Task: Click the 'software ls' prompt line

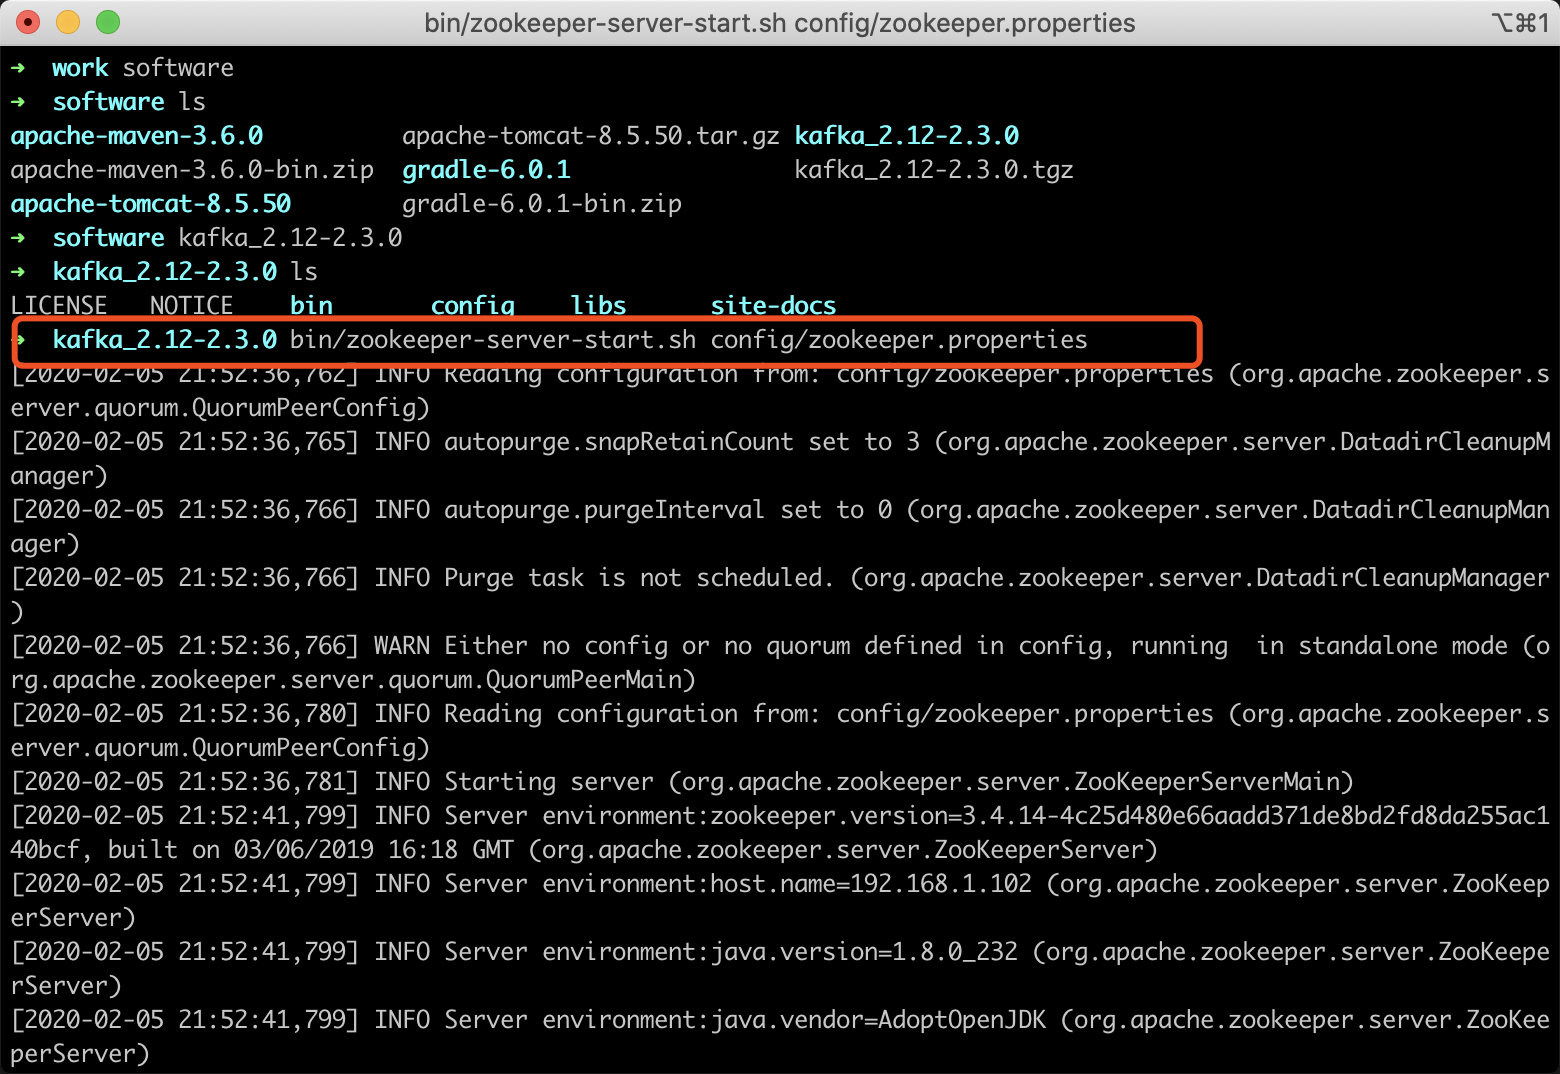Action: (108, 101)
